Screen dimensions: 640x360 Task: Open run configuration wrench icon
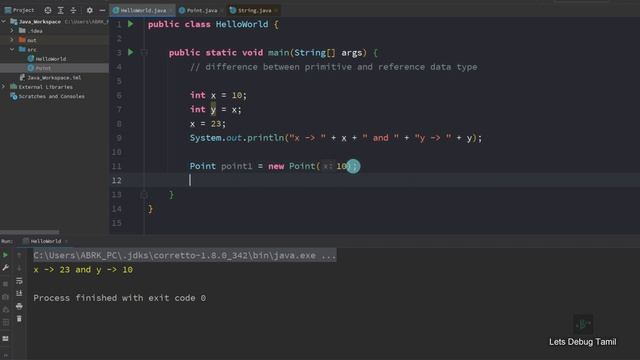(5, 268)
